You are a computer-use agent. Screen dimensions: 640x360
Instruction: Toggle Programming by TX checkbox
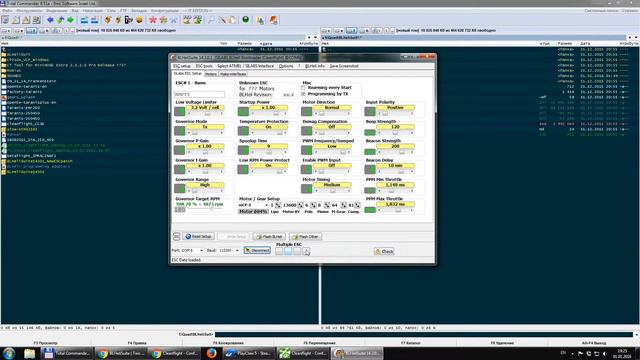[304, 94]
